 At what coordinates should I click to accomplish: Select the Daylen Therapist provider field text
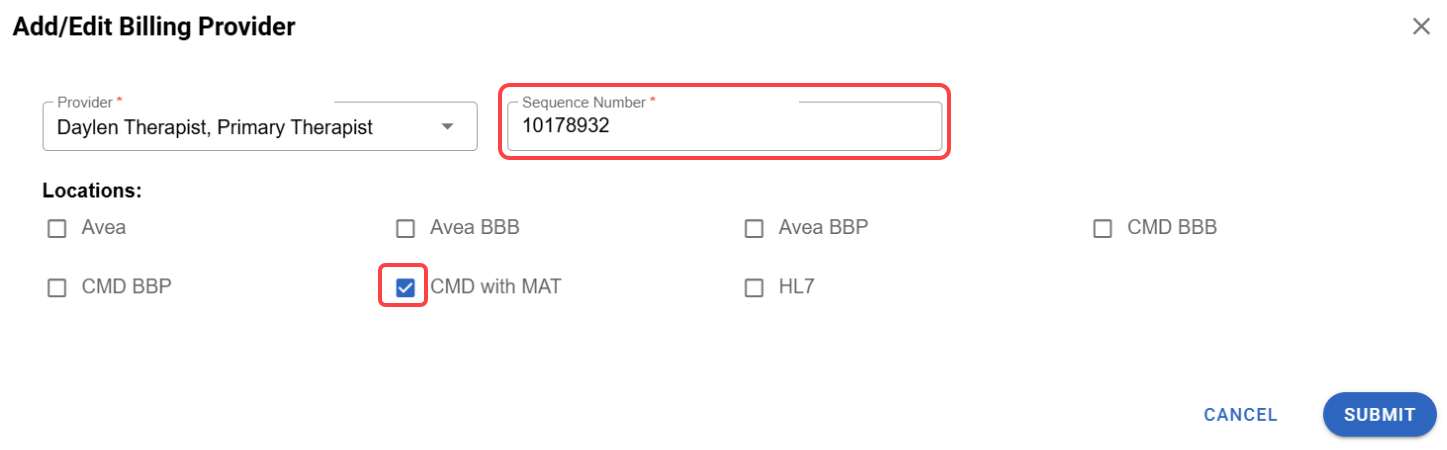tap(215, 127)
